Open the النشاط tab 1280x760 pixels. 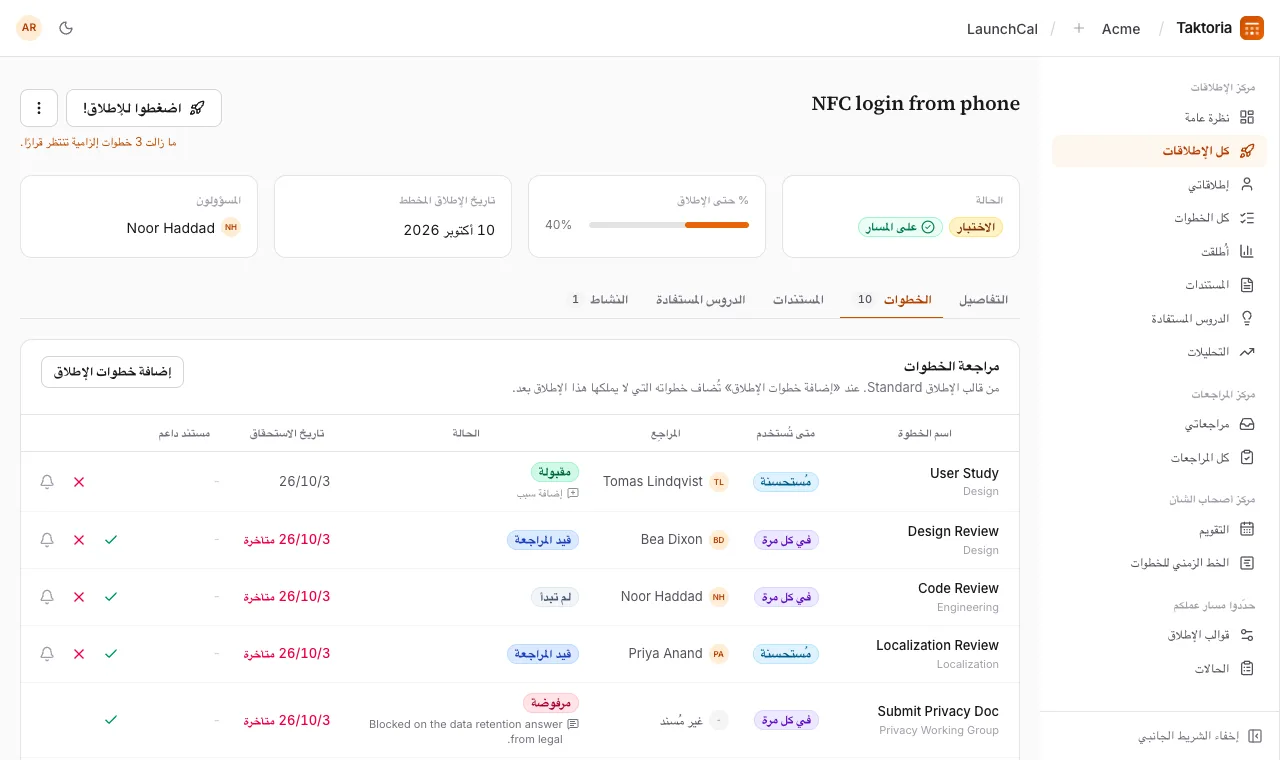coord(598,300)
